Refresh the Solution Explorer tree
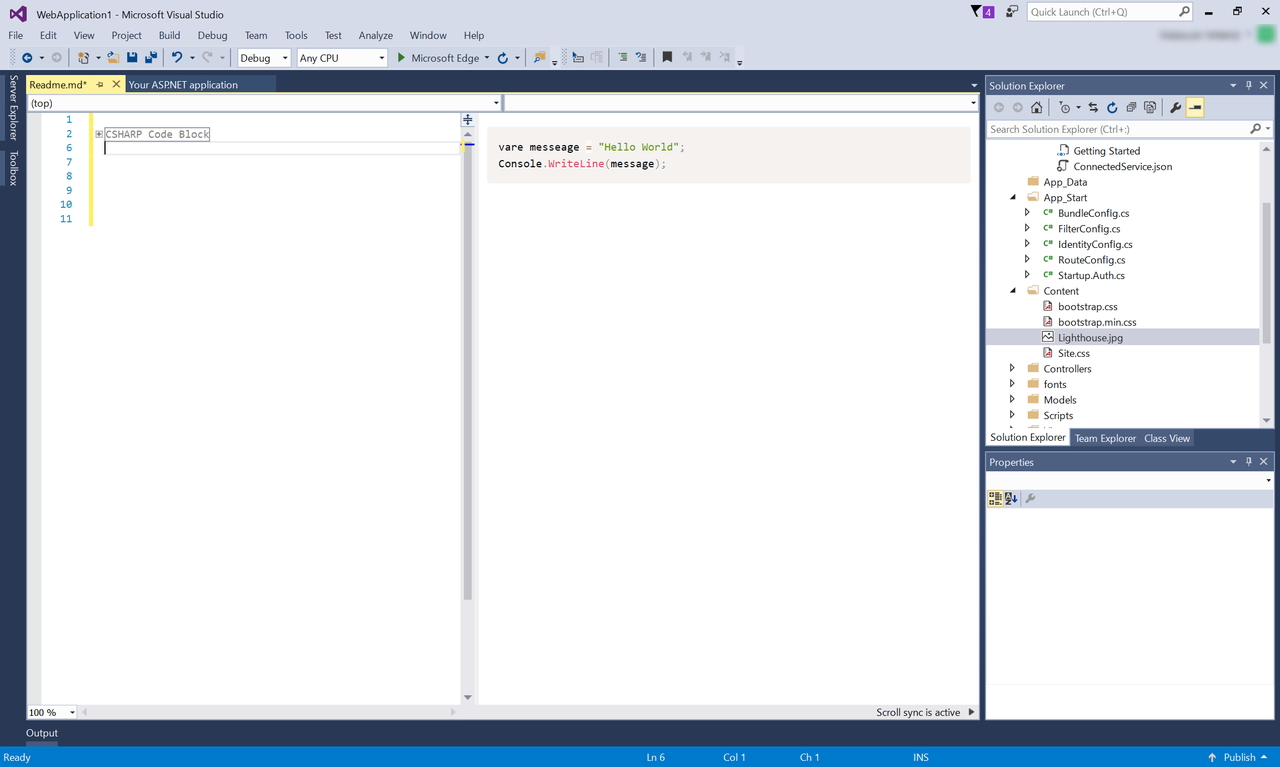The height and width of the screenshot is (767, 1280). tap(1112, 108)
